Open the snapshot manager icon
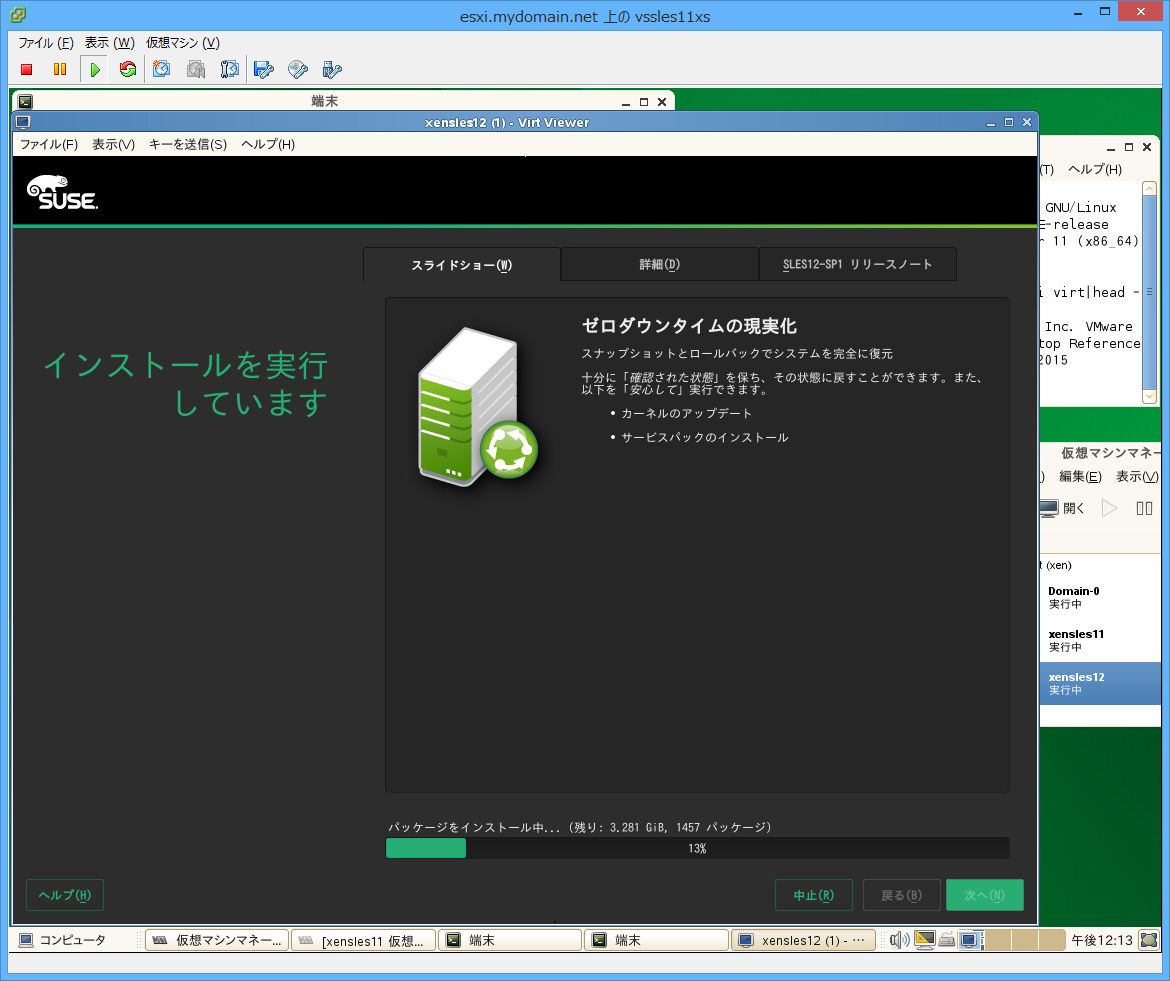Viewport: 1170px width, 981px height. [x=230, y=69]
